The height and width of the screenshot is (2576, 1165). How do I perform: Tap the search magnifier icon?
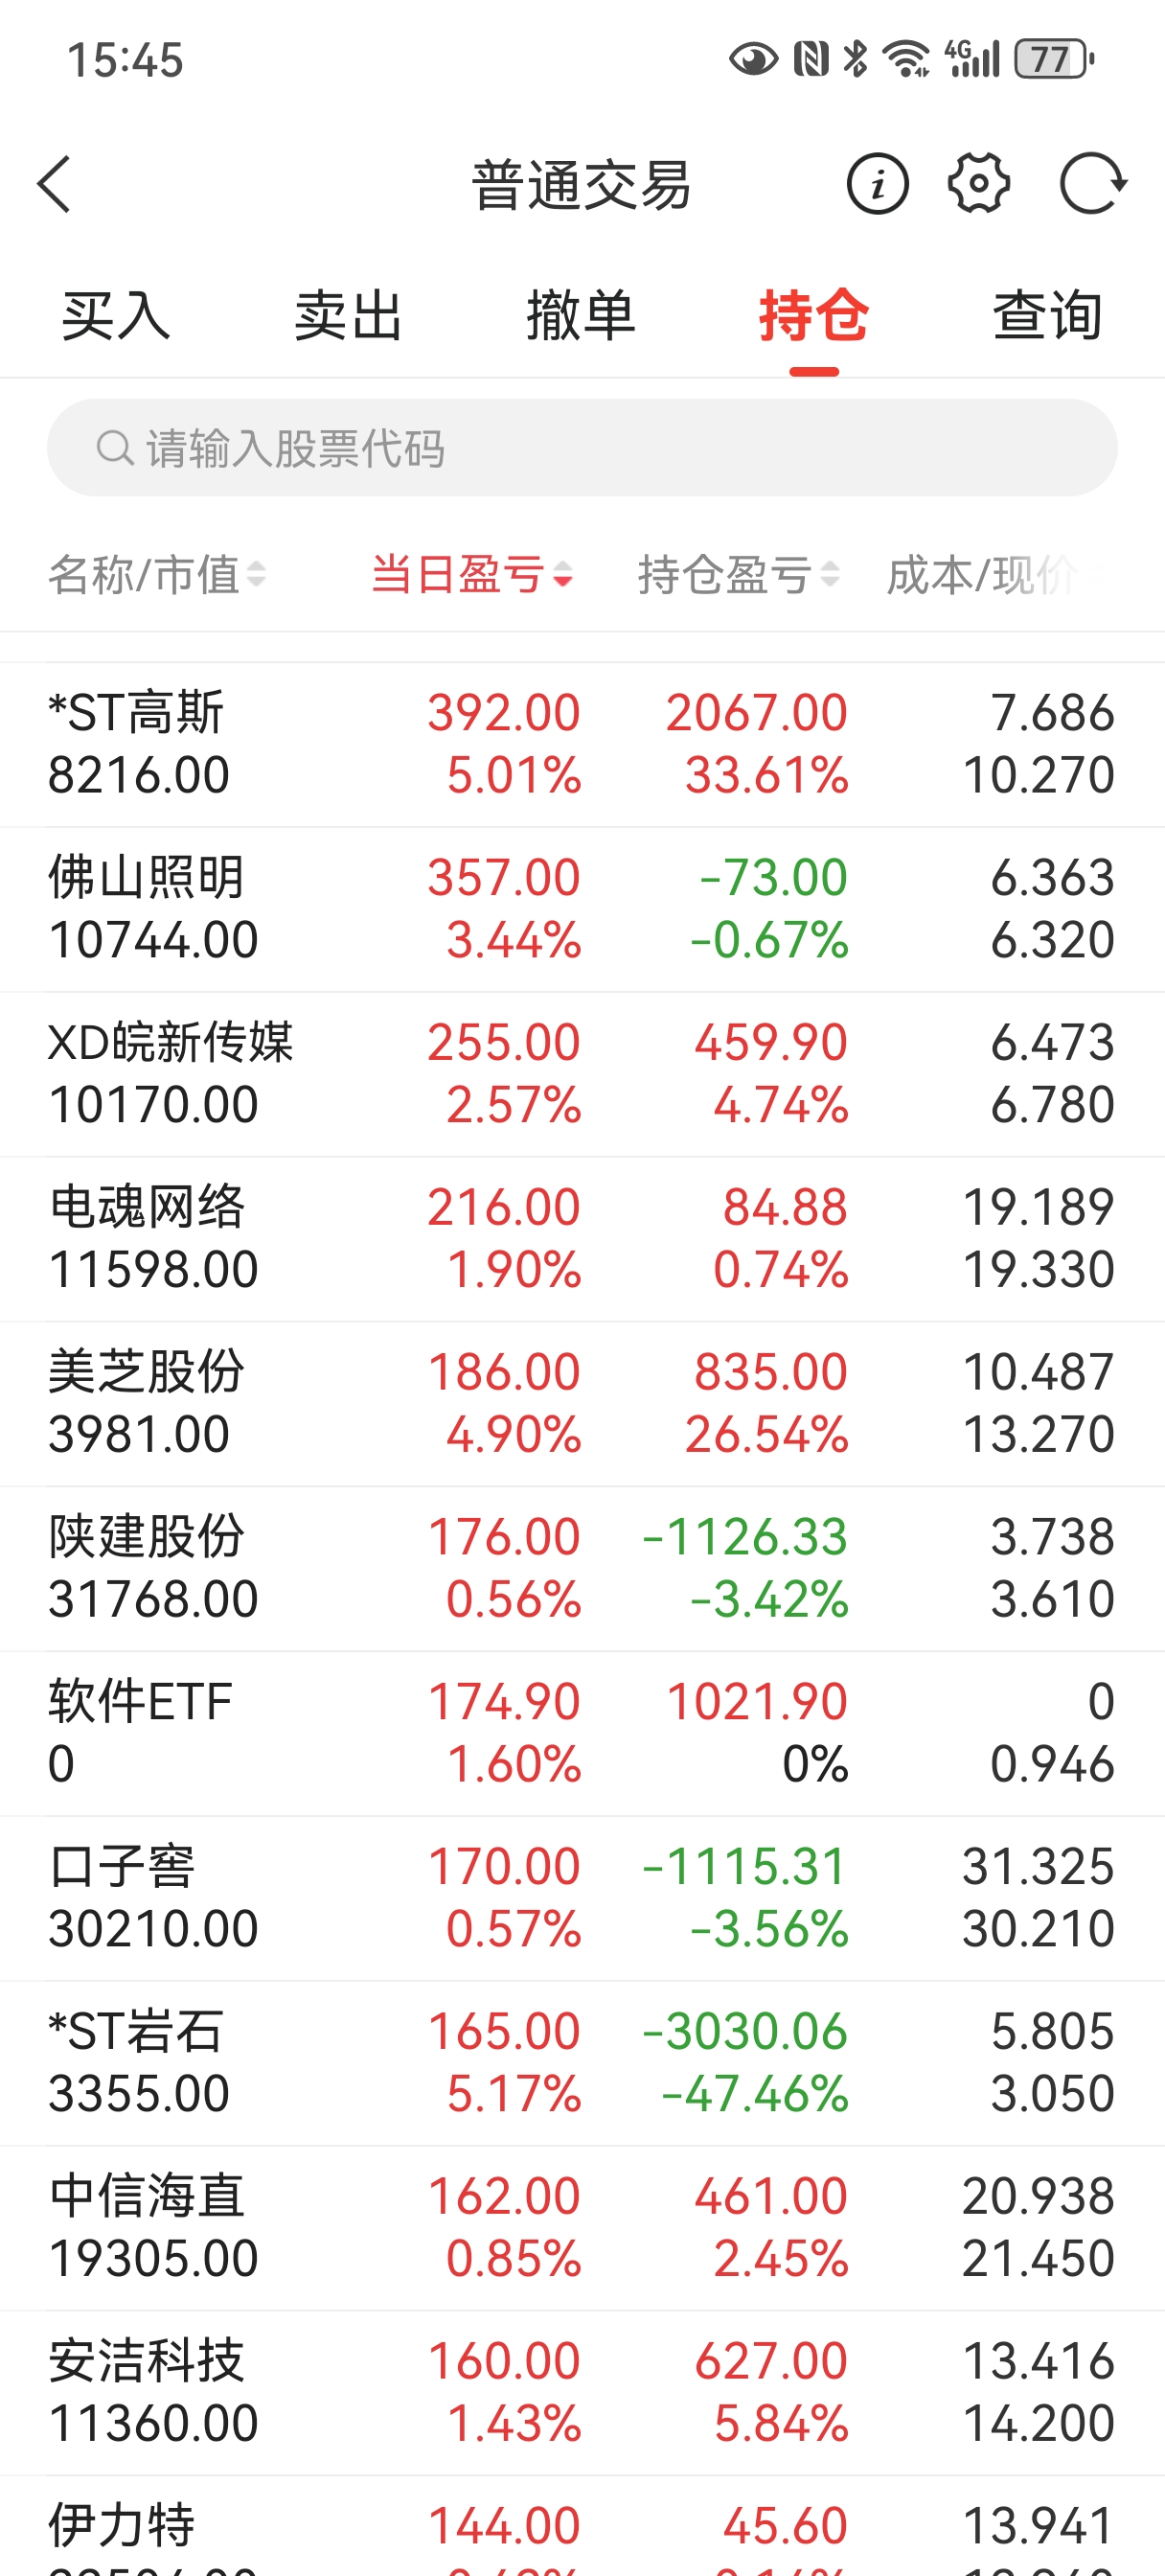click(114, 448)
